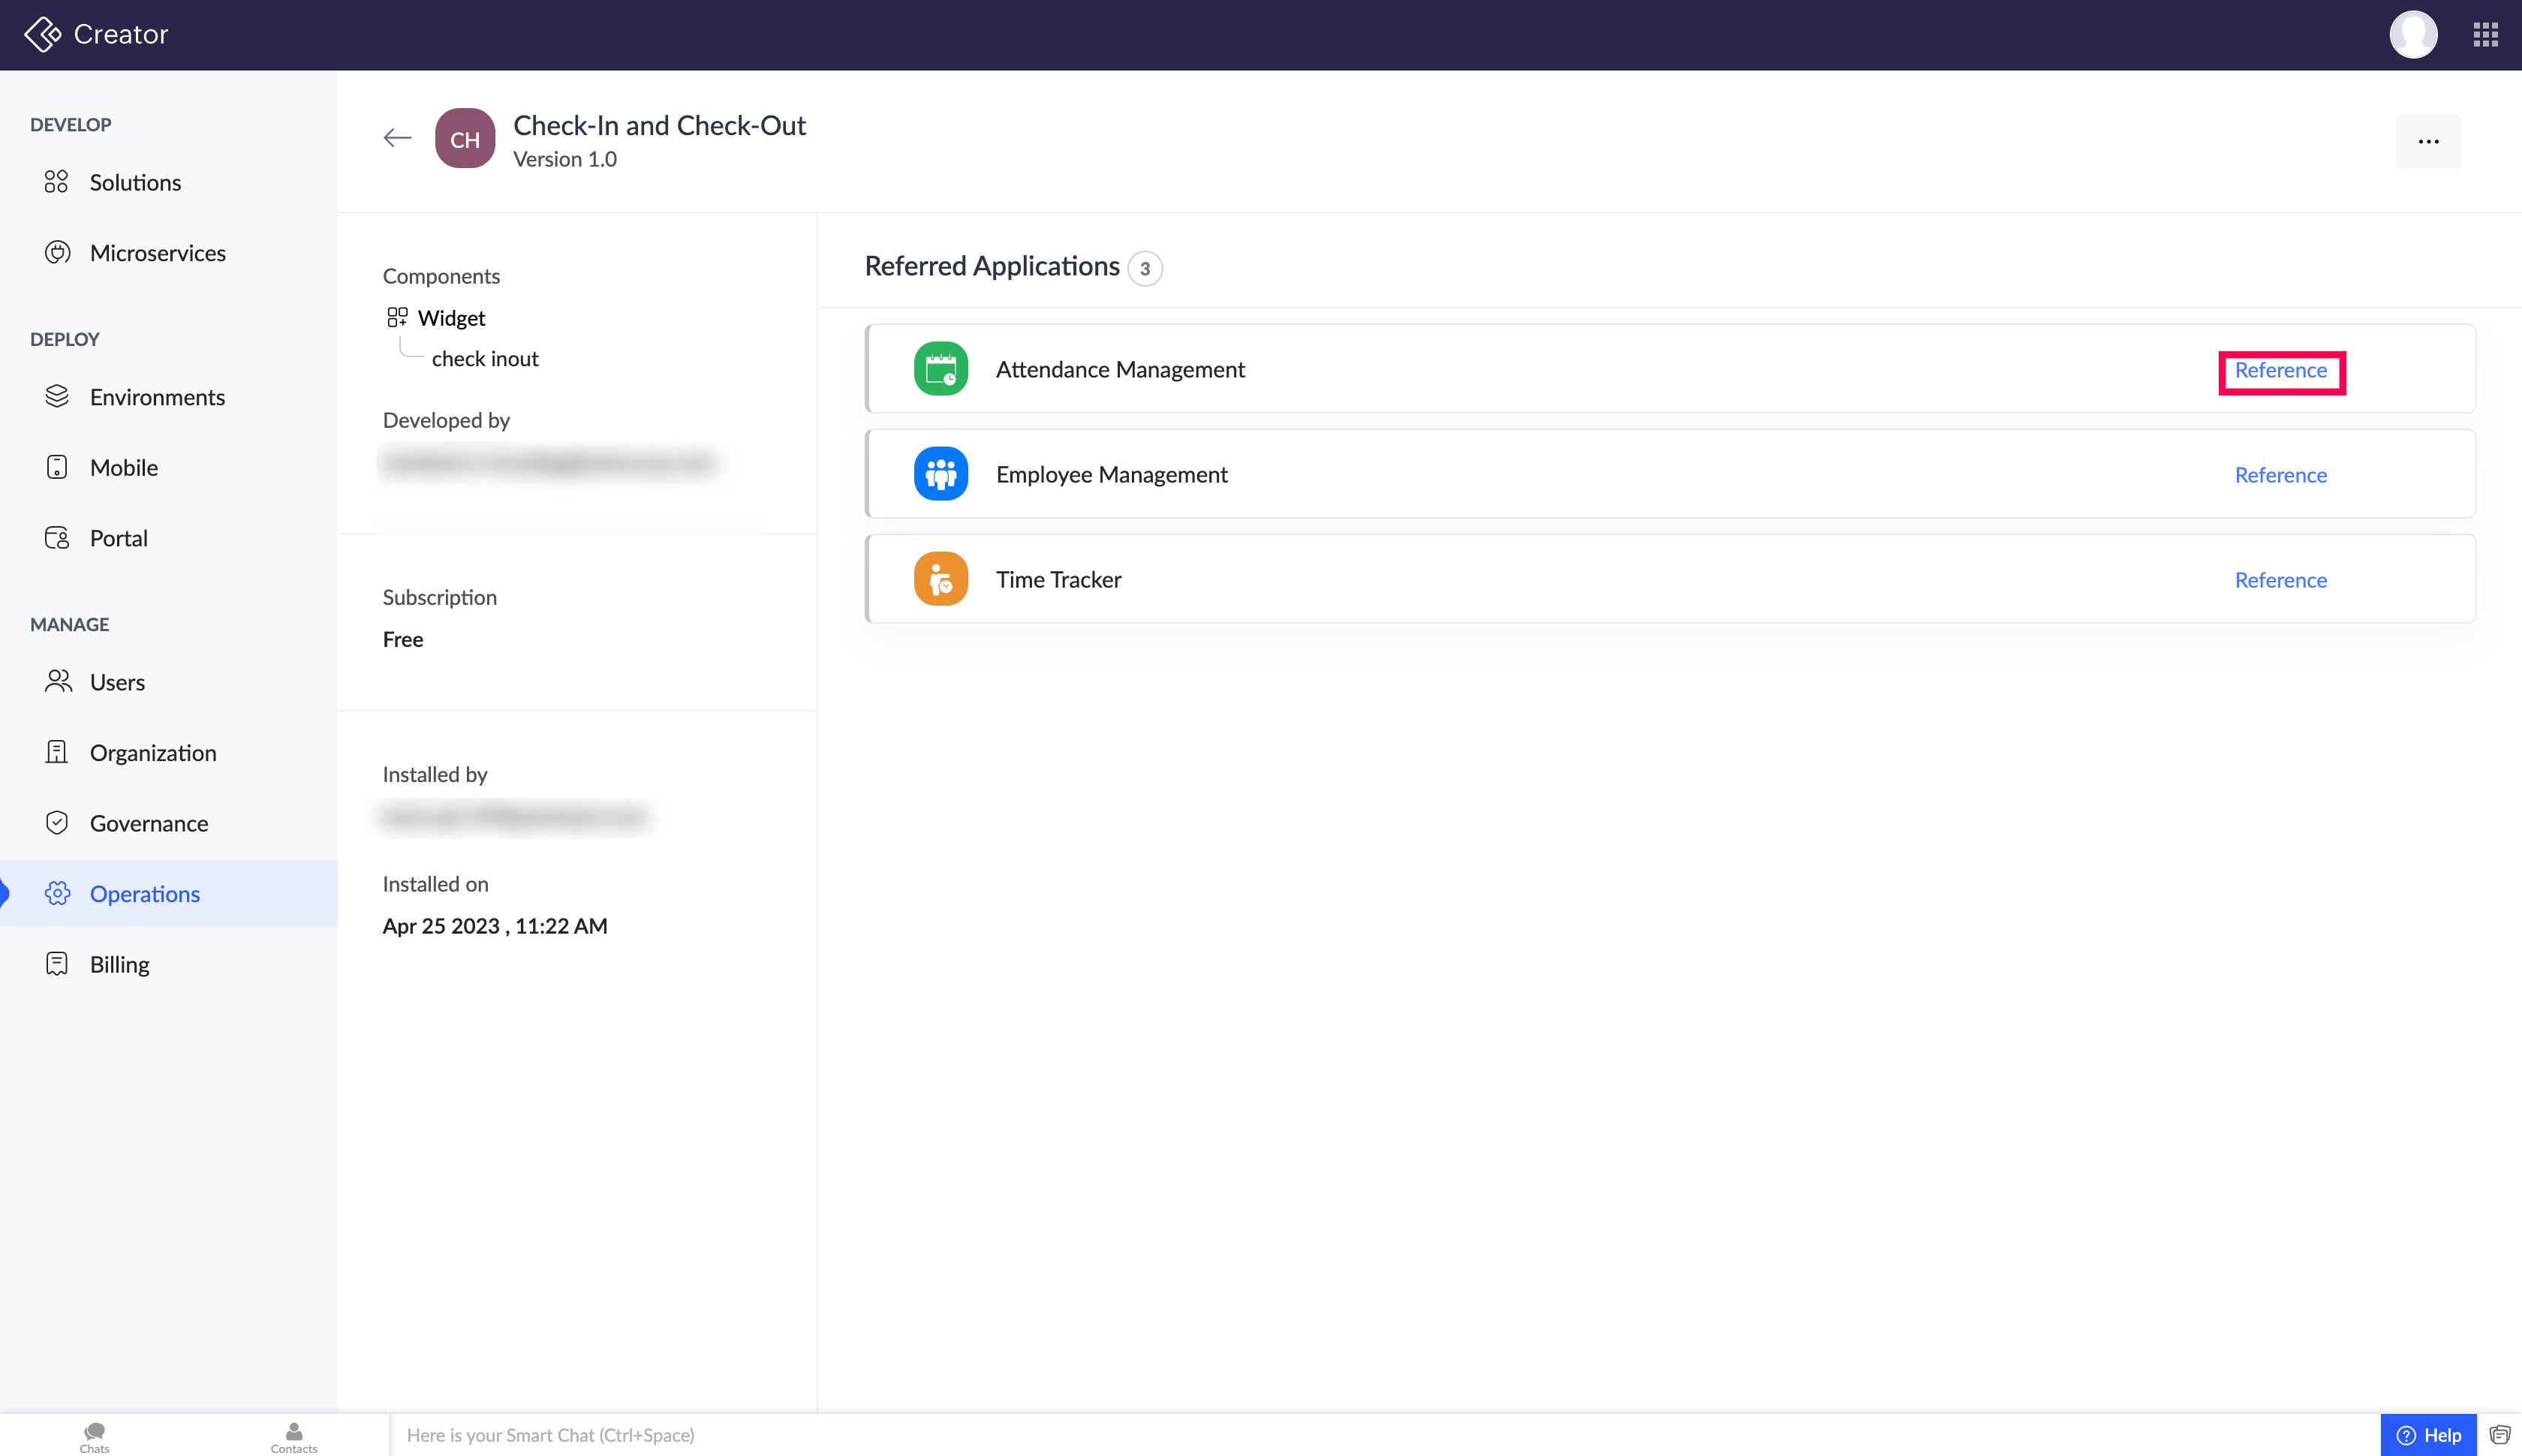2522x1456 pixels.
Task: Click the Attendance Management app icon
Action: tap(940, 369)
